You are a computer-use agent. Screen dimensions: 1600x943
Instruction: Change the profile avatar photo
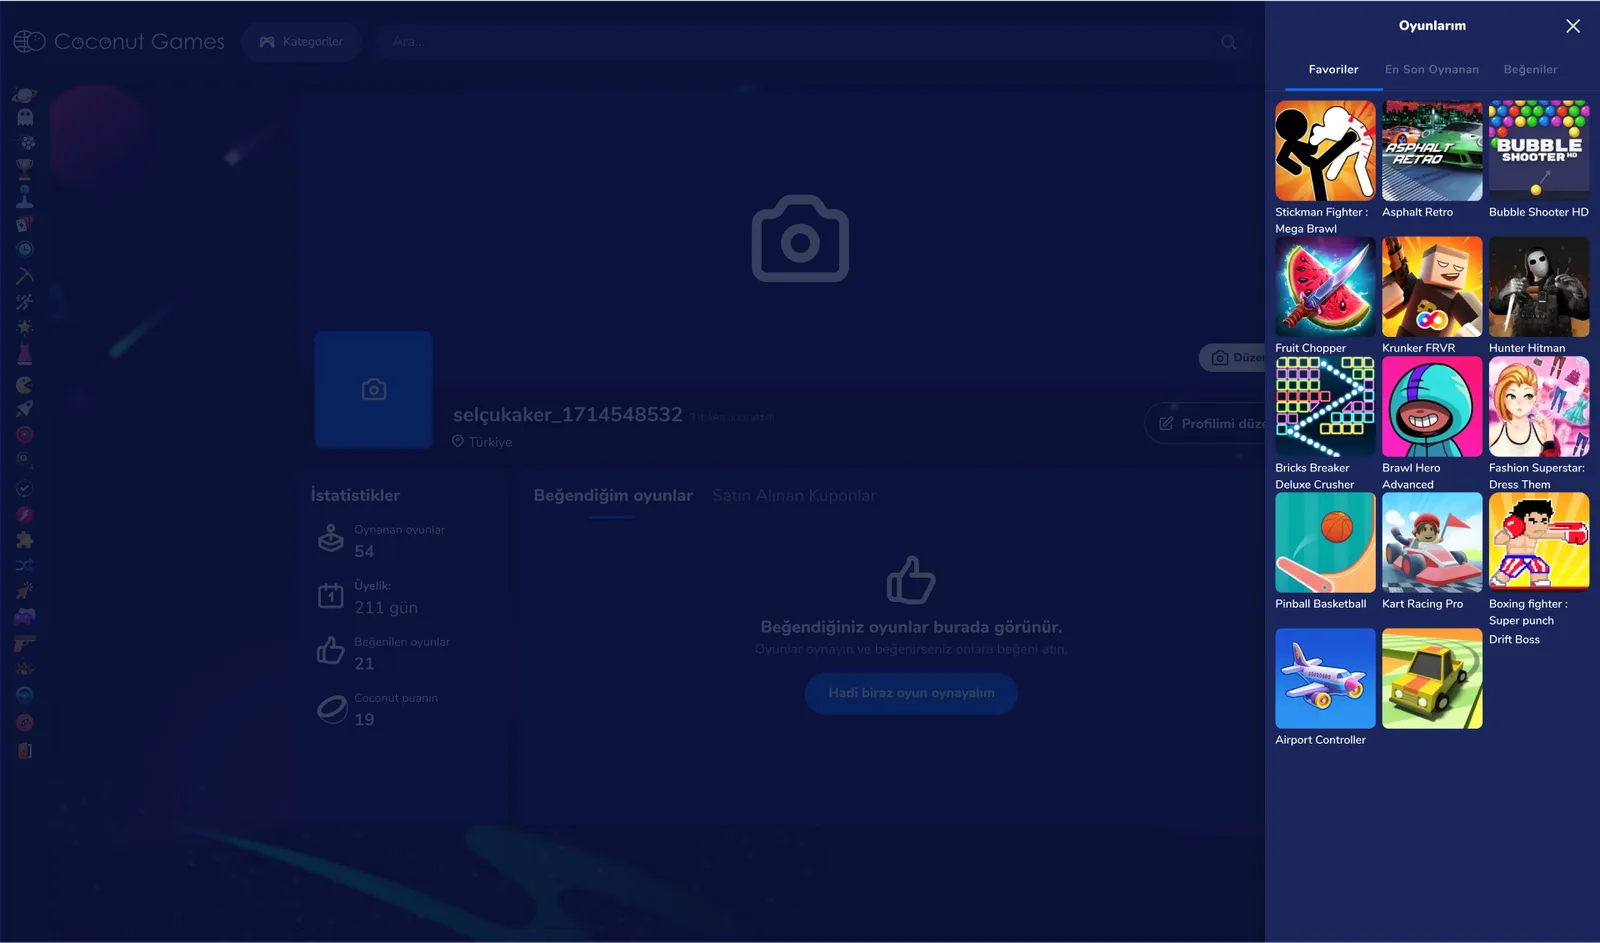(x=374, y=390)
